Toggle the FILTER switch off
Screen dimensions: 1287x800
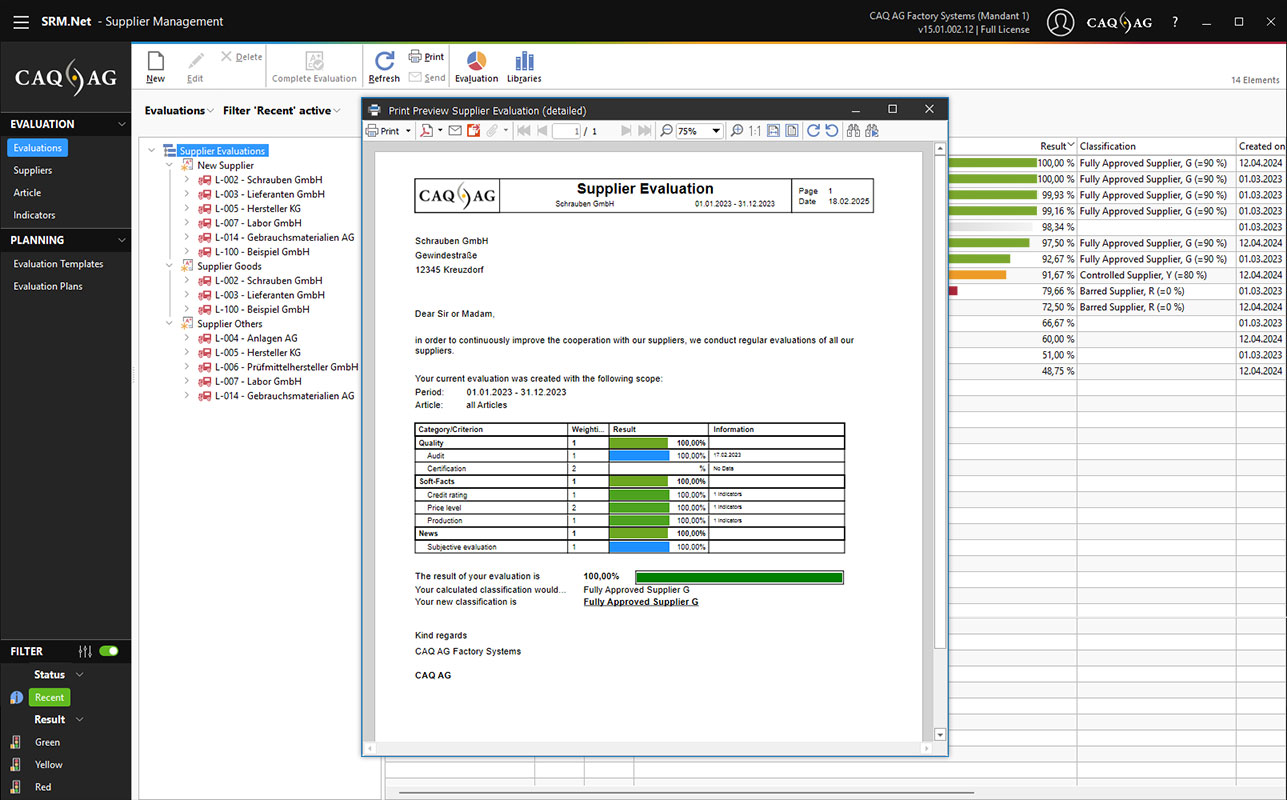coord(109,651)
